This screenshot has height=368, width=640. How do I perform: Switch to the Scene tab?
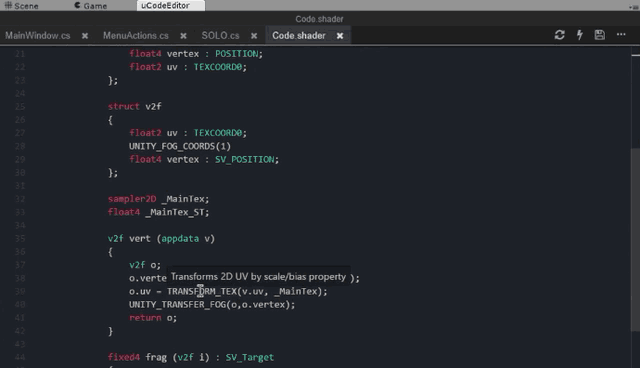click(21, 6)
